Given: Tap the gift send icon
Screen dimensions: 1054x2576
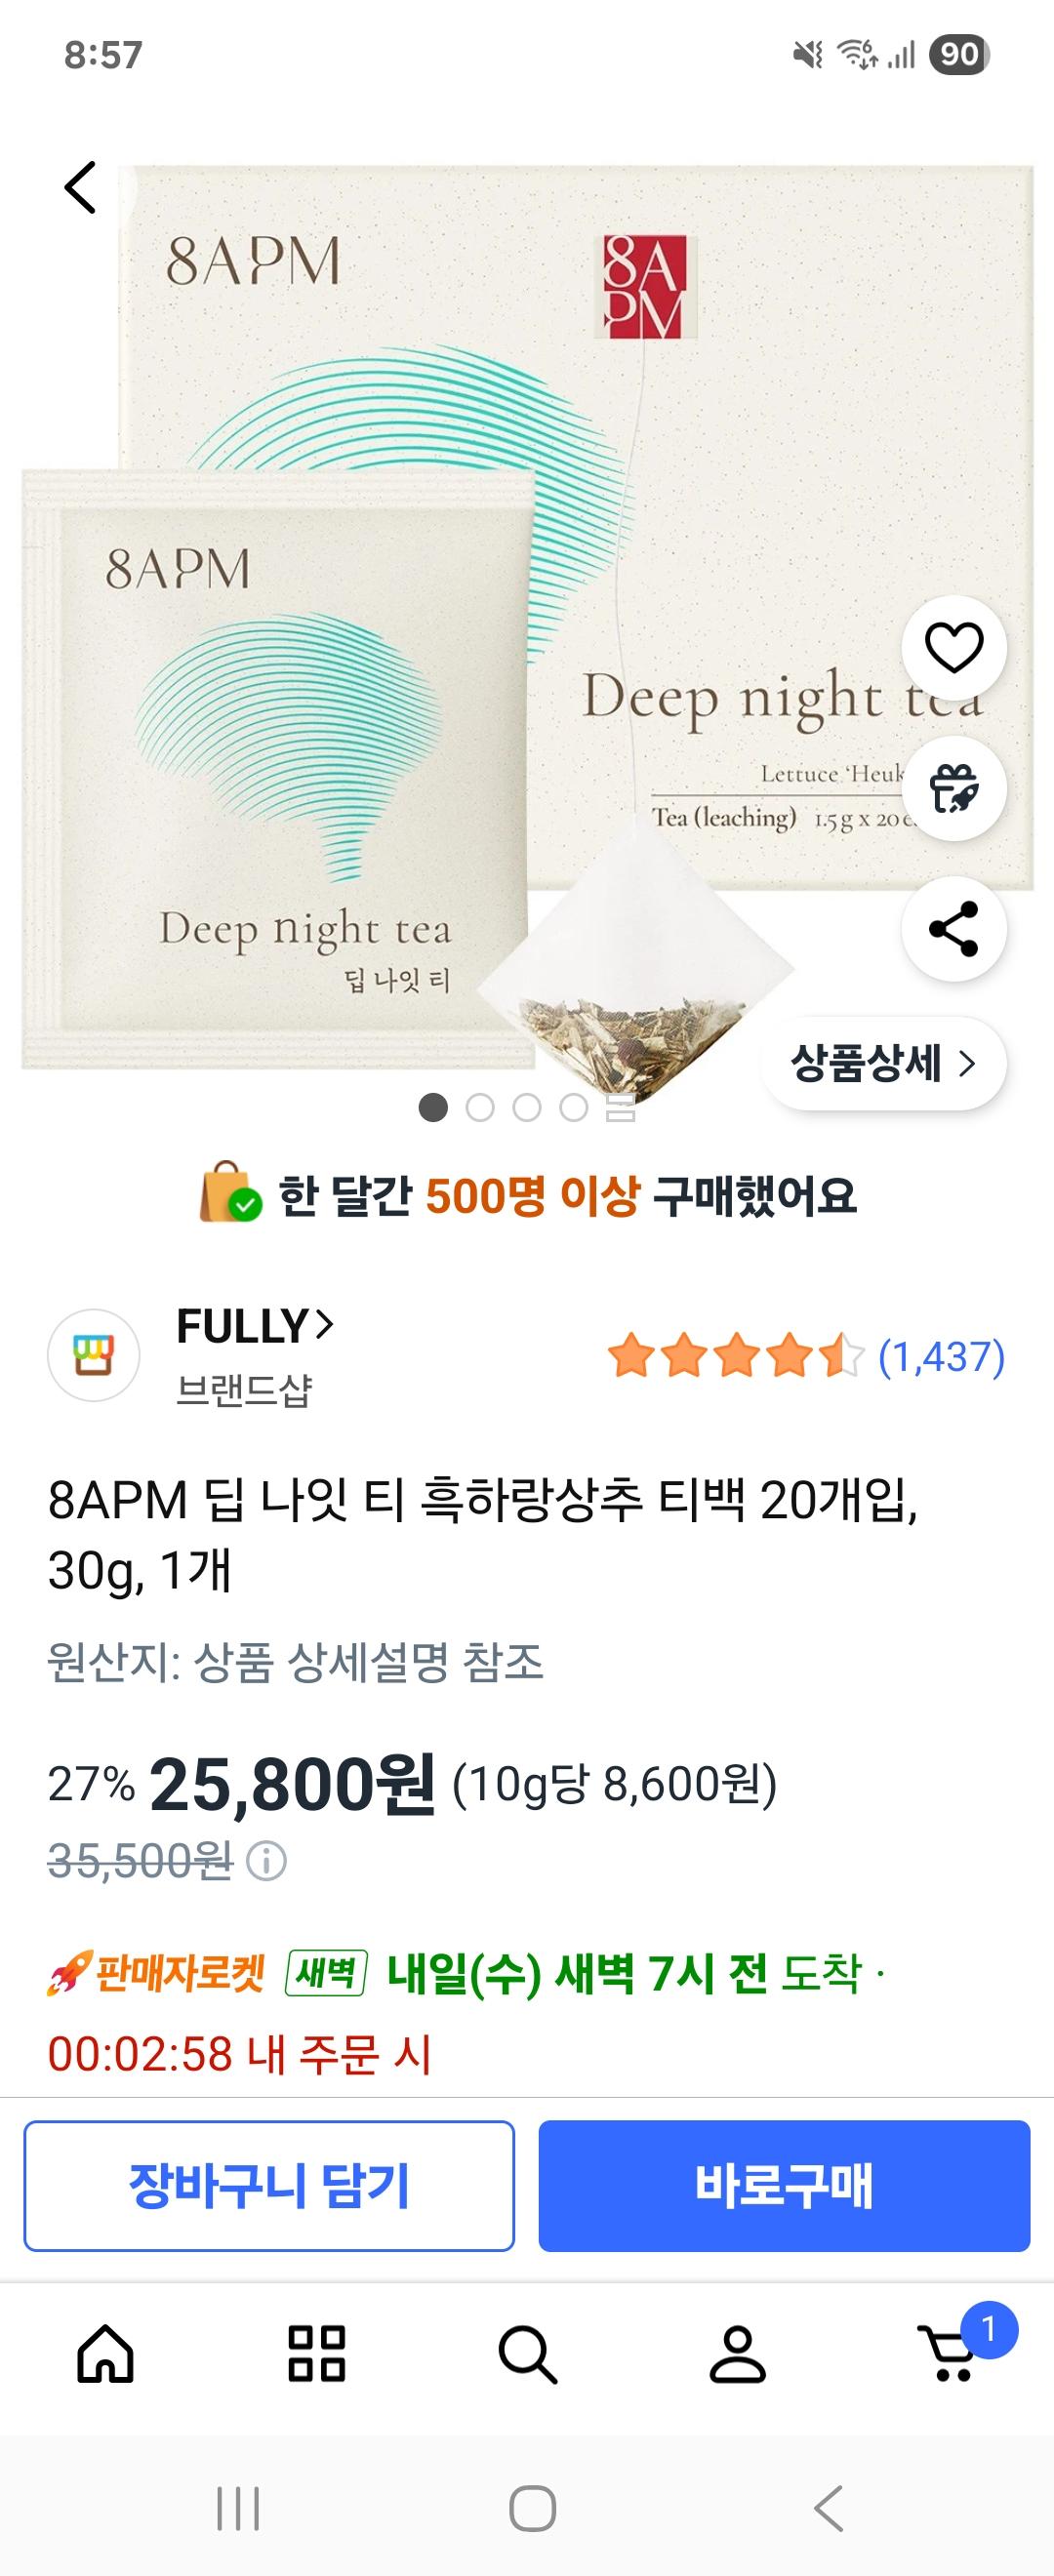Looking at the screenshot, I should click(x=953, y=788).
